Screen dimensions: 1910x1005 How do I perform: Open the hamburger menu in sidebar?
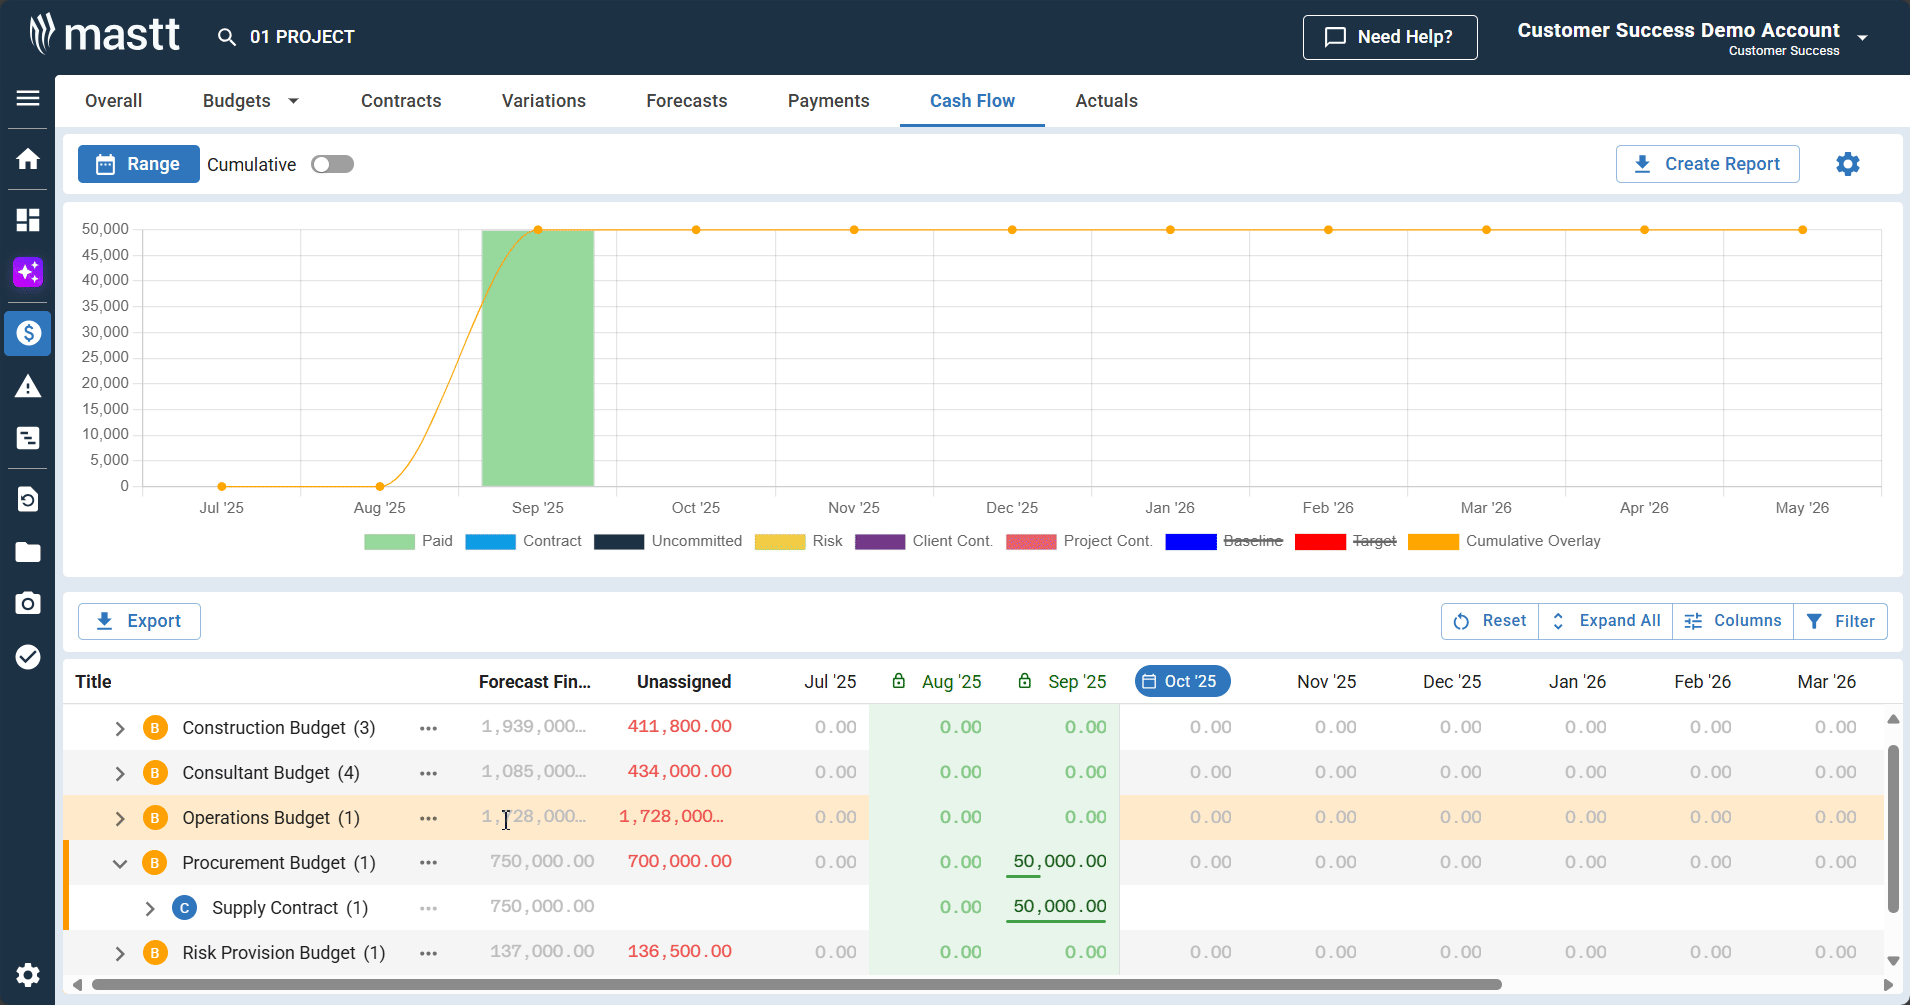click(x=28, y=98)
